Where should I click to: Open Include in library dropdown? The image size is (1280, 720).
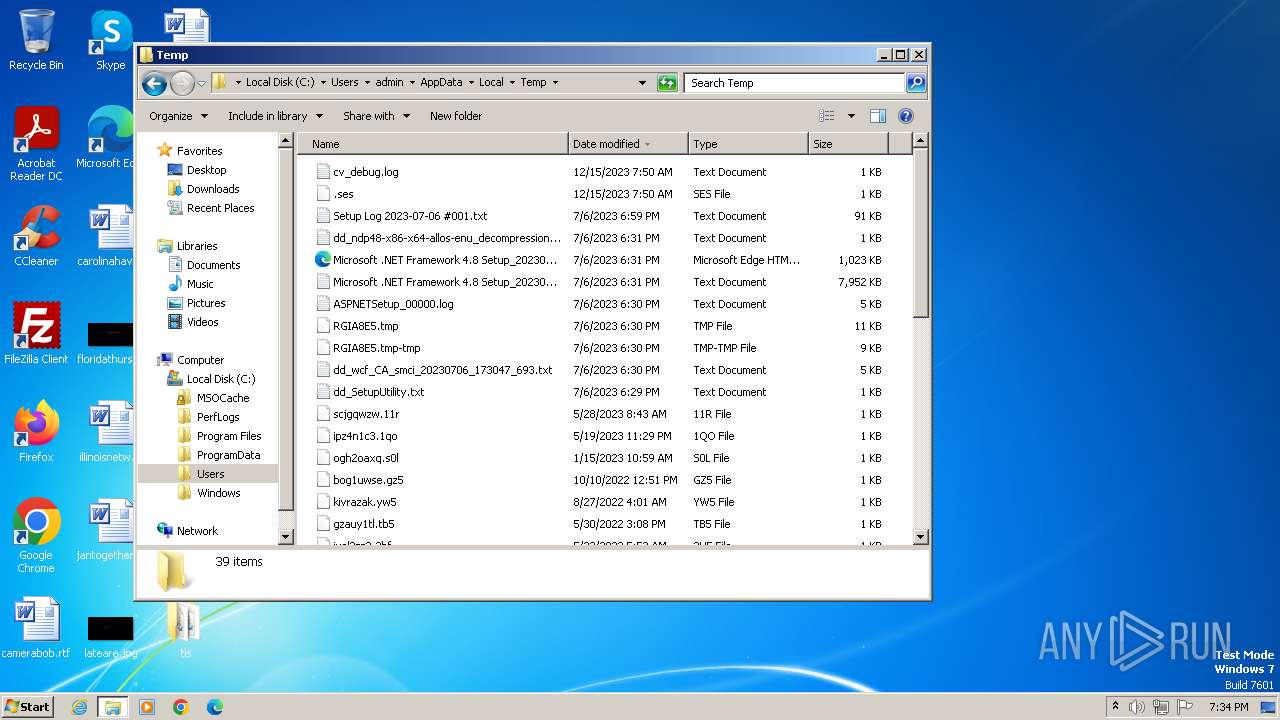(x=275, y=116)
